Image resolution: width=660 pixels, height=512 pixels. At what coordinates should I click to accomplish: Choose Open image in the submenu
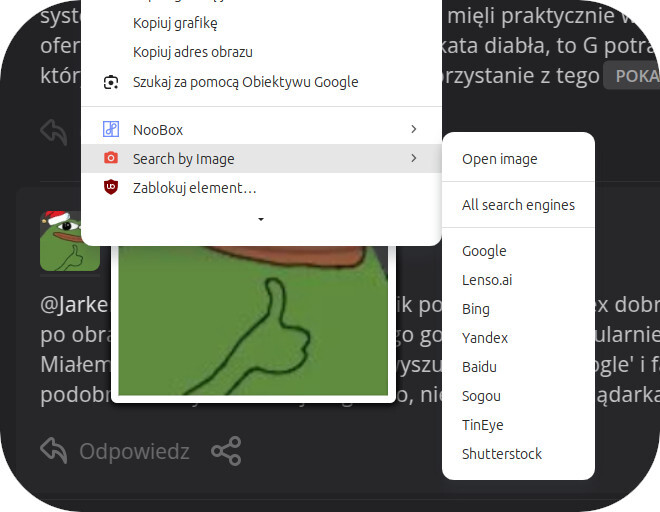[499, 159]
